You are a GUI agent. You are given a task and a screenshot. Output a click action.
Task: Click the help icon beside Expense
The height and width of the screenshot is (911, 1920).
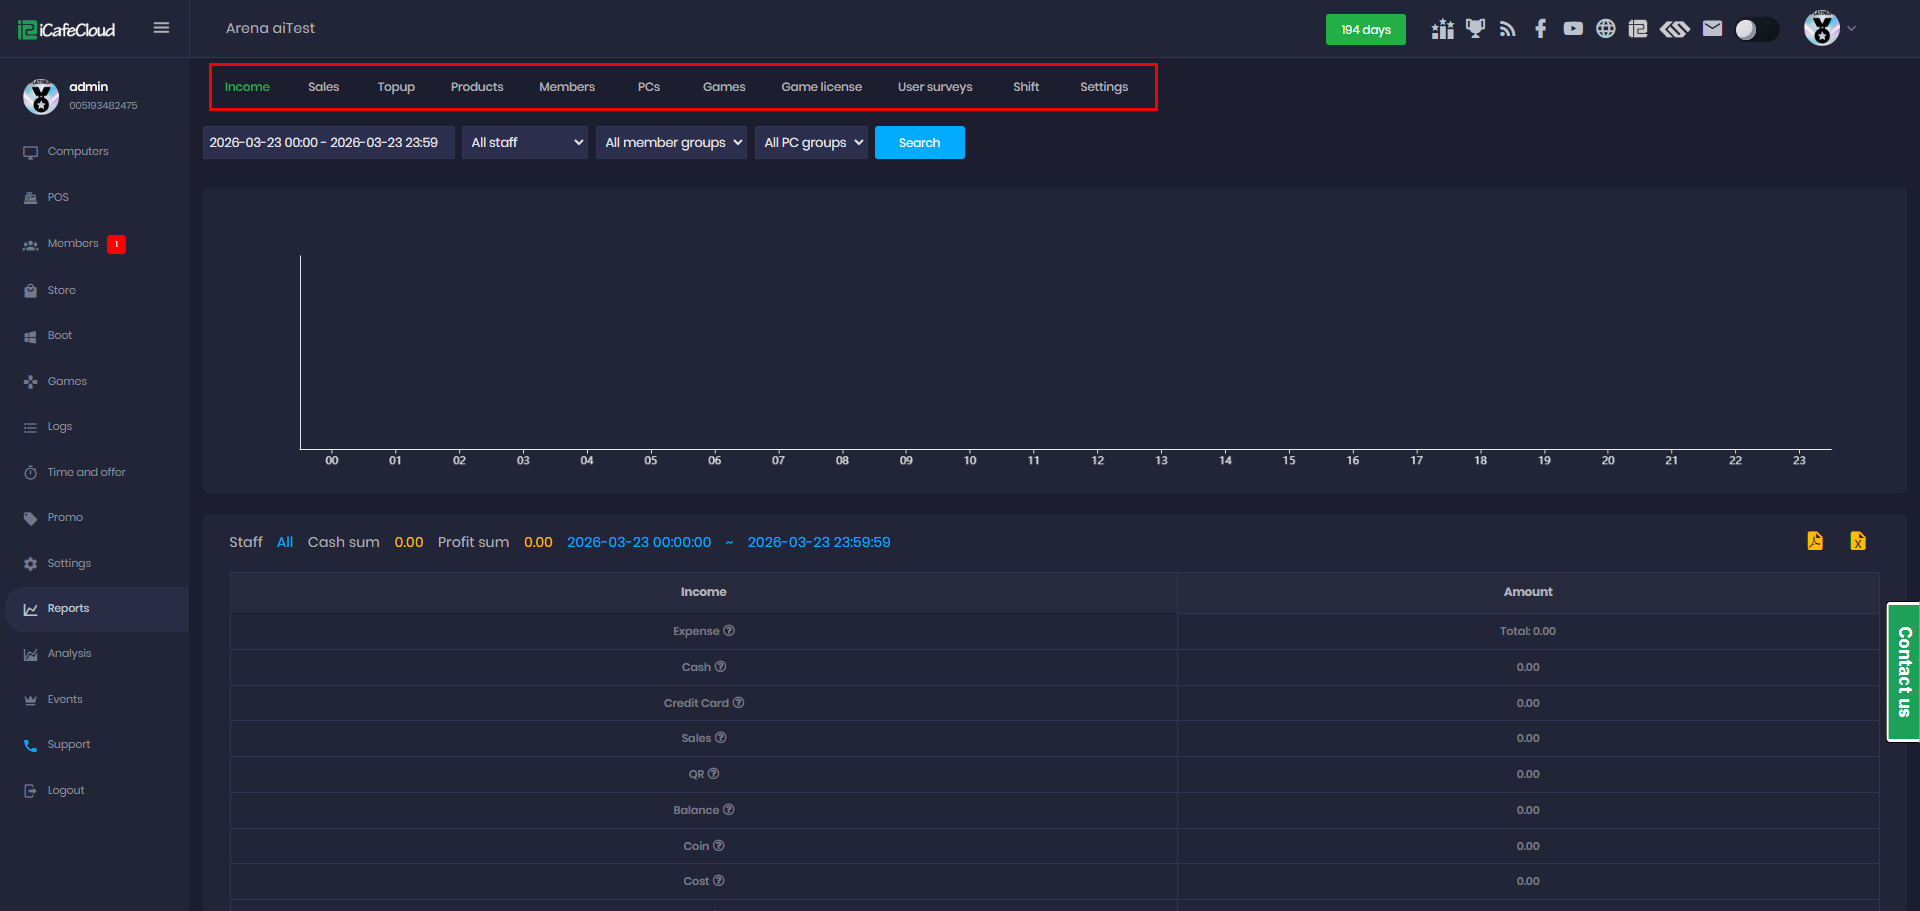pyautogui.click(x=729, y=631)
